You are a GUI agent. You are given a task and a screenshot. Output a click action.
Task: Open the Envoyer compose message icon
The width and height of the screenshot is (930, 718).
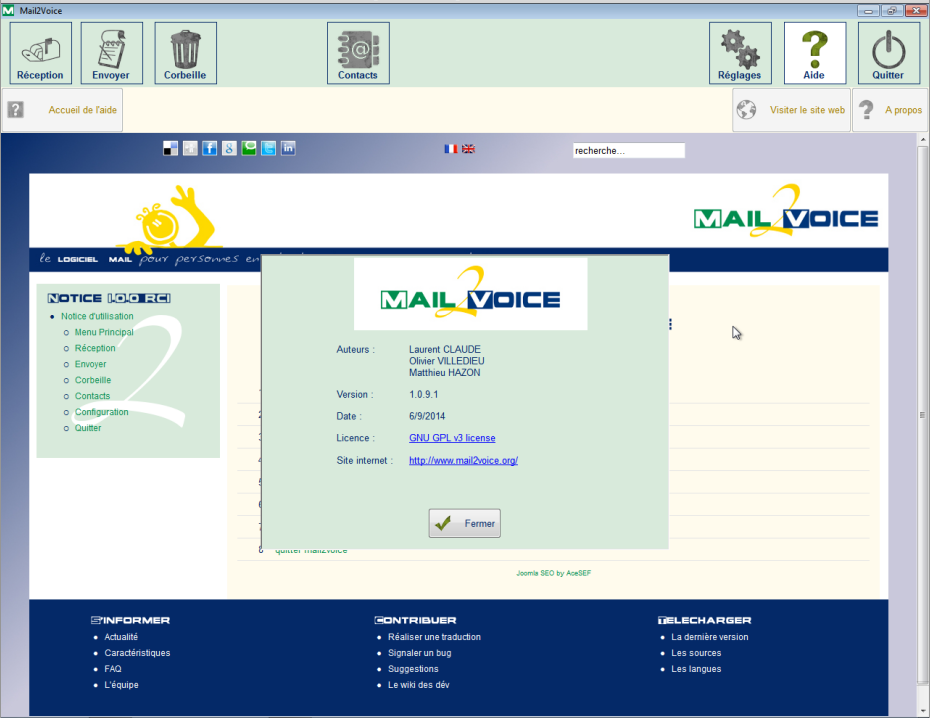pos(112,53)
